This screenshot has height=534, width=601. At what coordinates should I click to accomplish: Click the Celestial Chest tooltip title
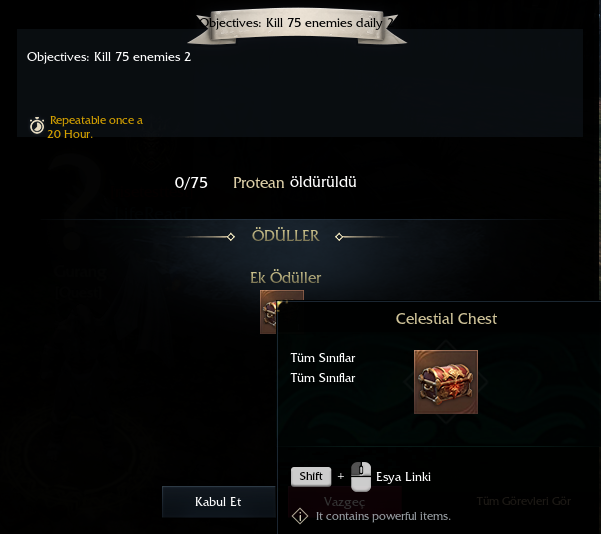pos(446,319)
